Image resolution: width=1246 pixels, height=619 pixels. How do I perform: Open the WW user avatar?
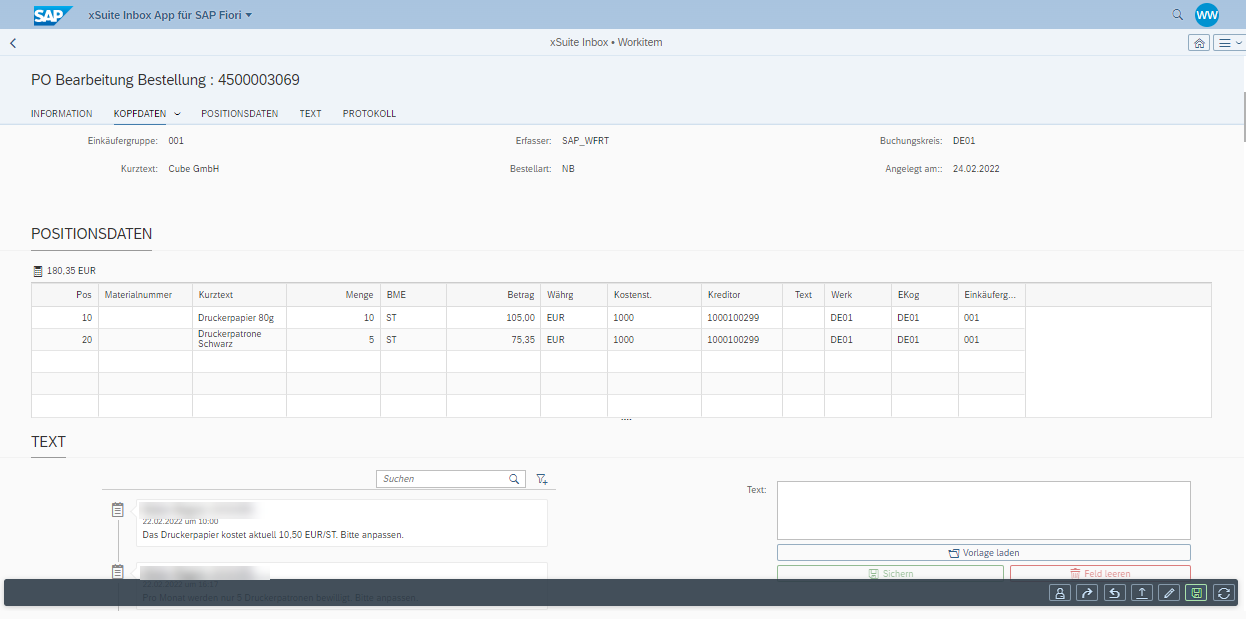tap(1207, 15)
